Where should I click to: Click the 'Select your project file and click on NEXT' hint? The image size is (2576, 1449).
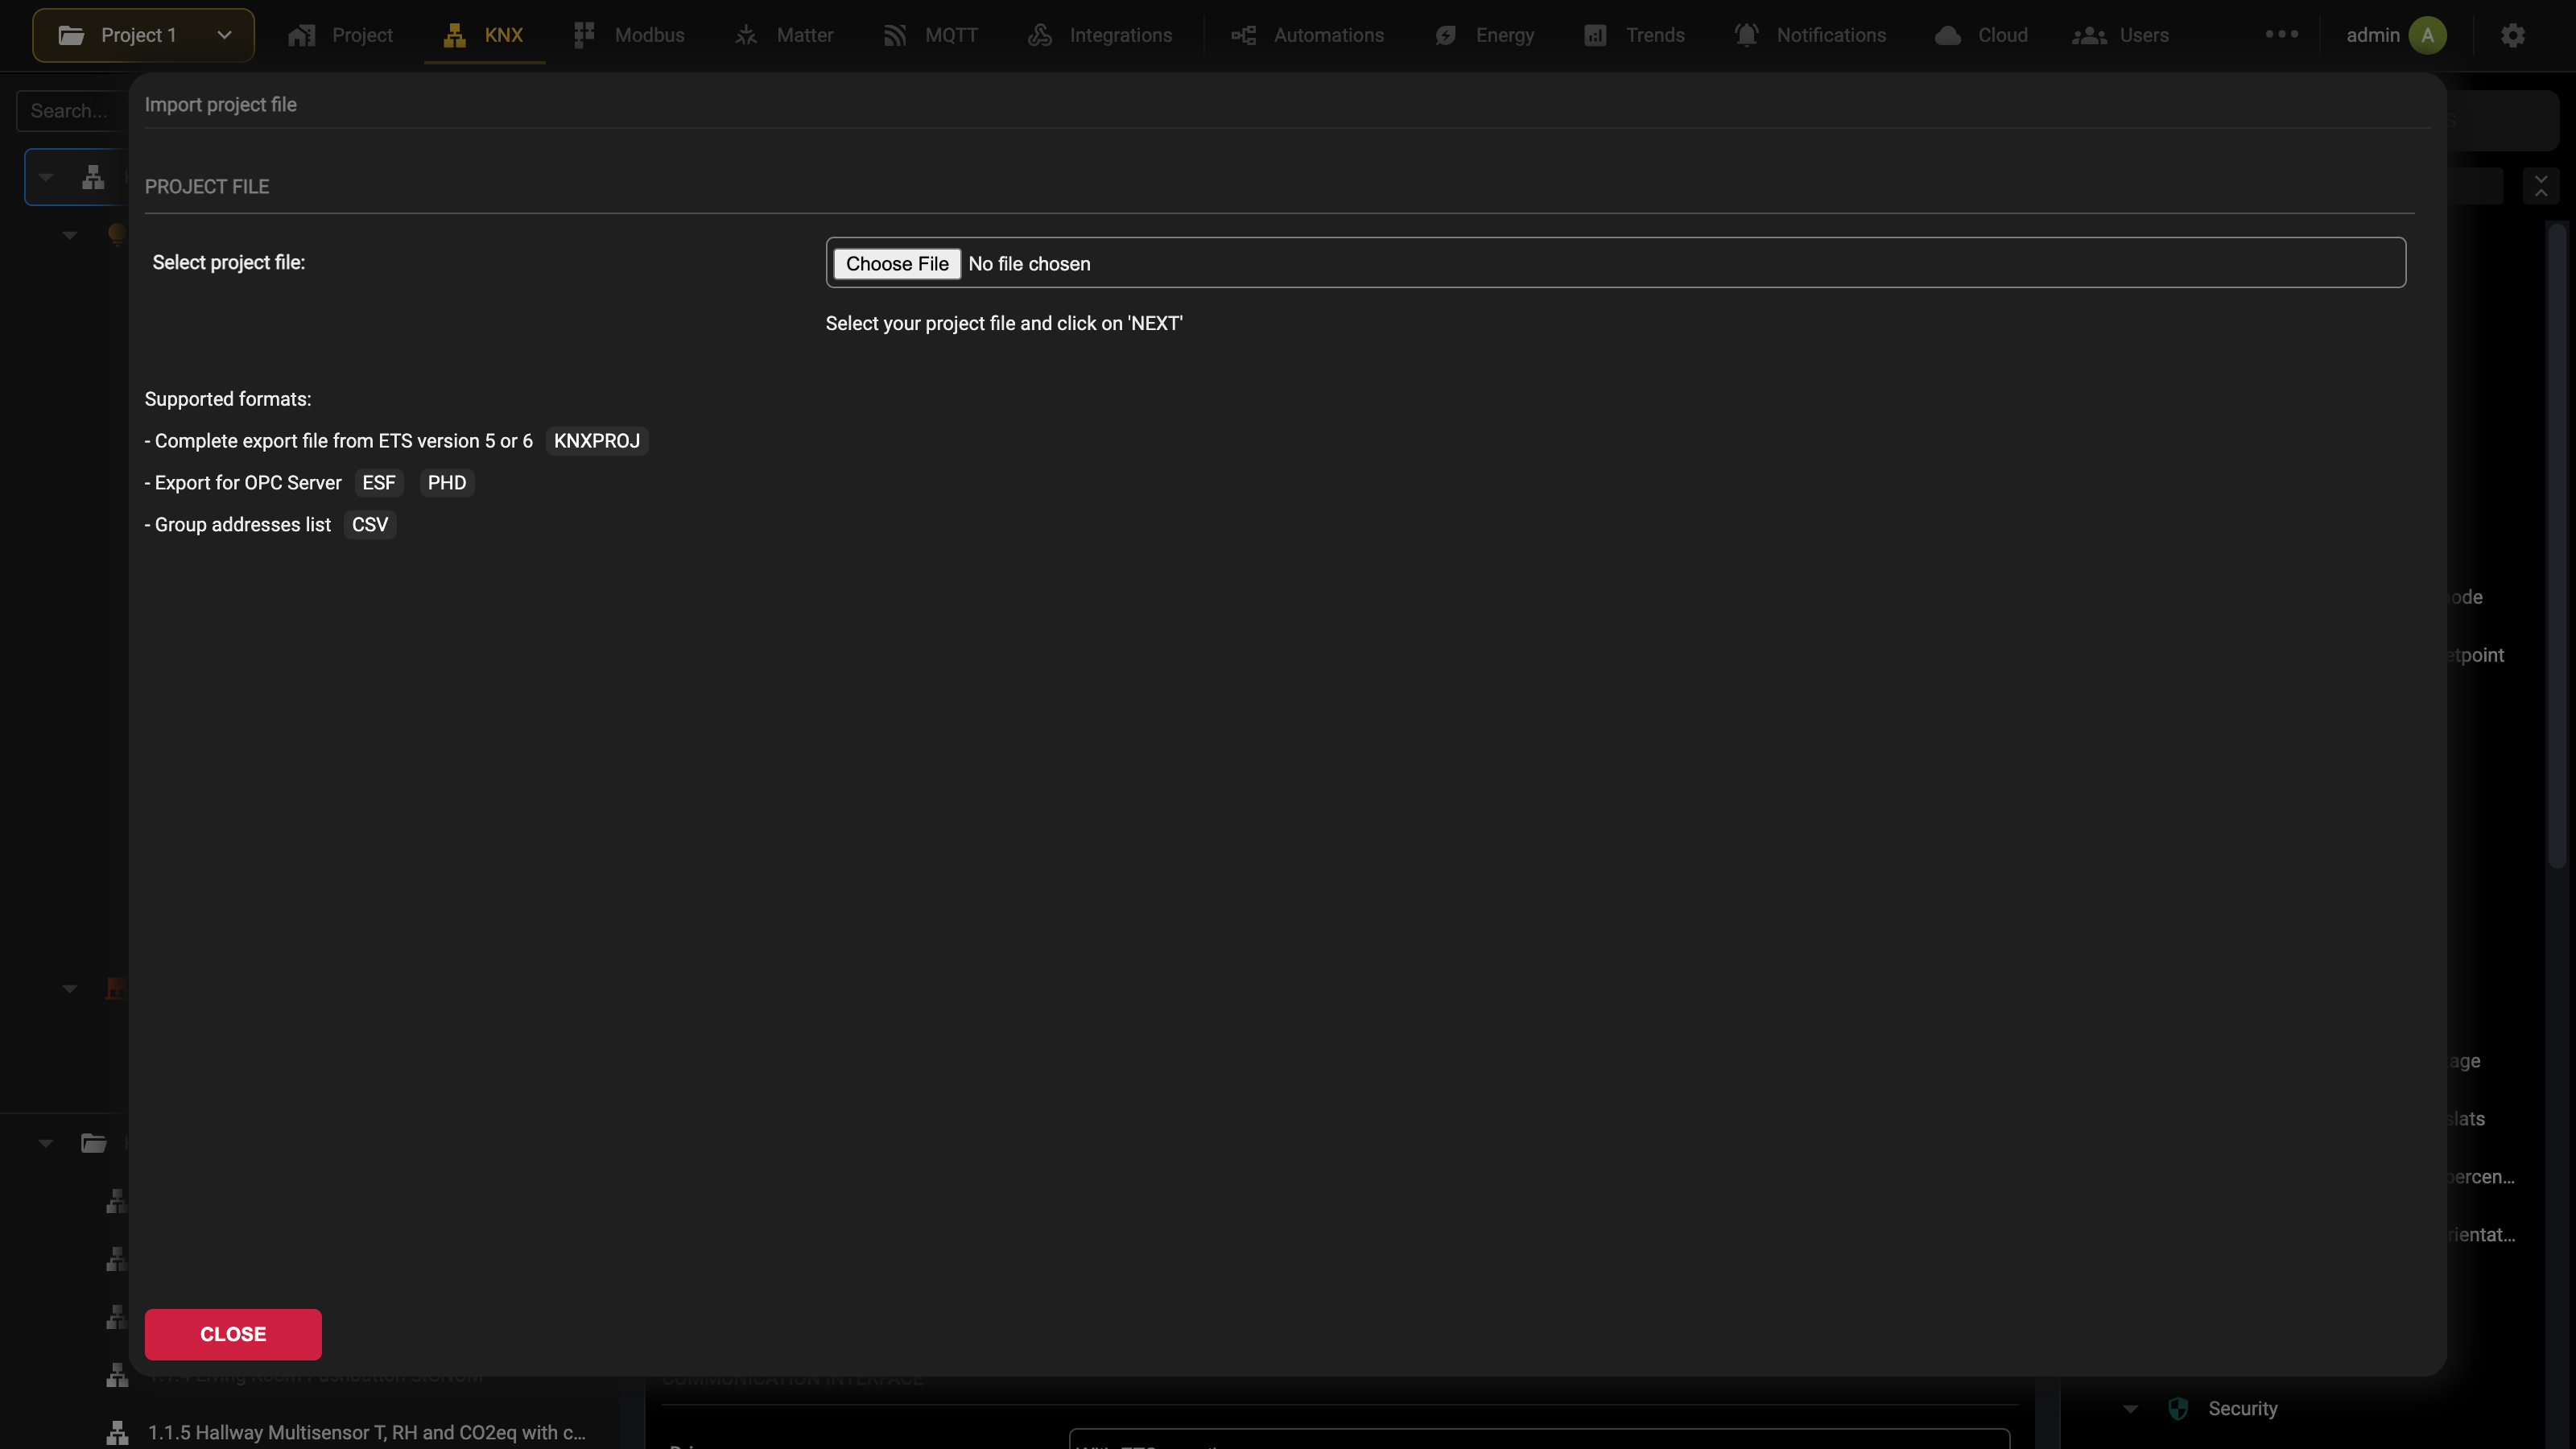[x=1004, y=323]
